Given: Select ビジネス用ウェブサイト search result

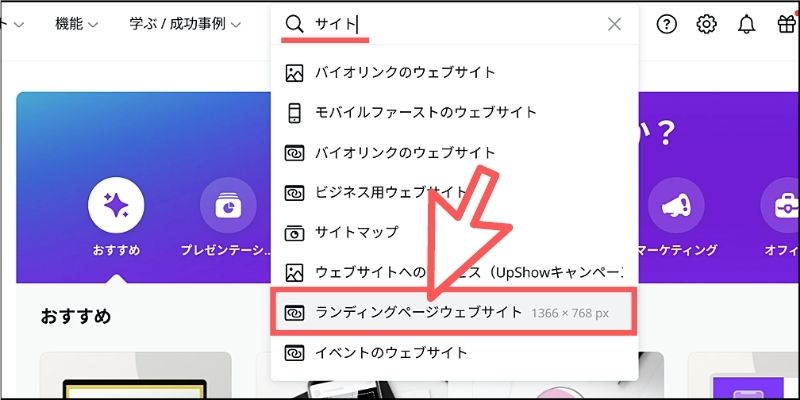Looking at the screenshot, I should [x=454, y=192].
